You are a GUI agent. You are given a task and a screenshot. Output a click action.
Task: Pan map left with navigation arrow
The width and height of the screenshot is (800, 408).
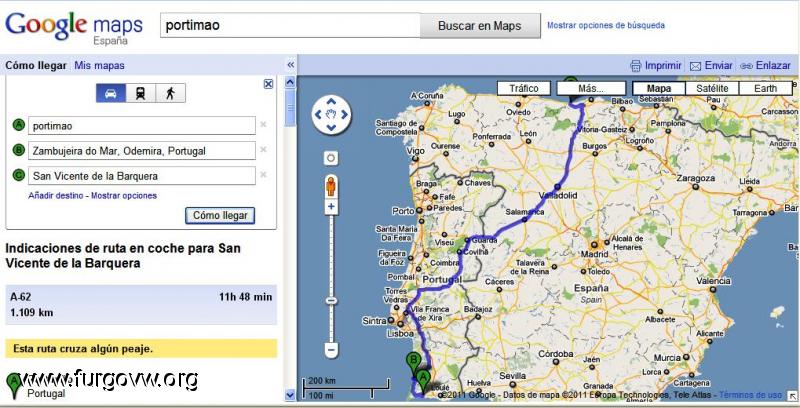click(318, 115)
